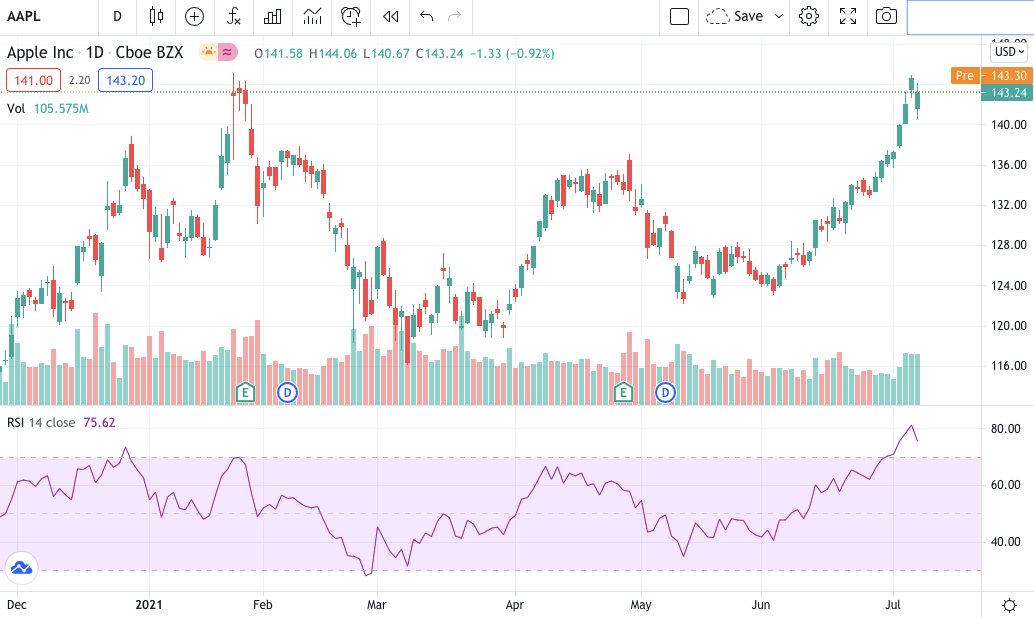
Task: Open indicator templates icon
Action: tap(312, 16)
